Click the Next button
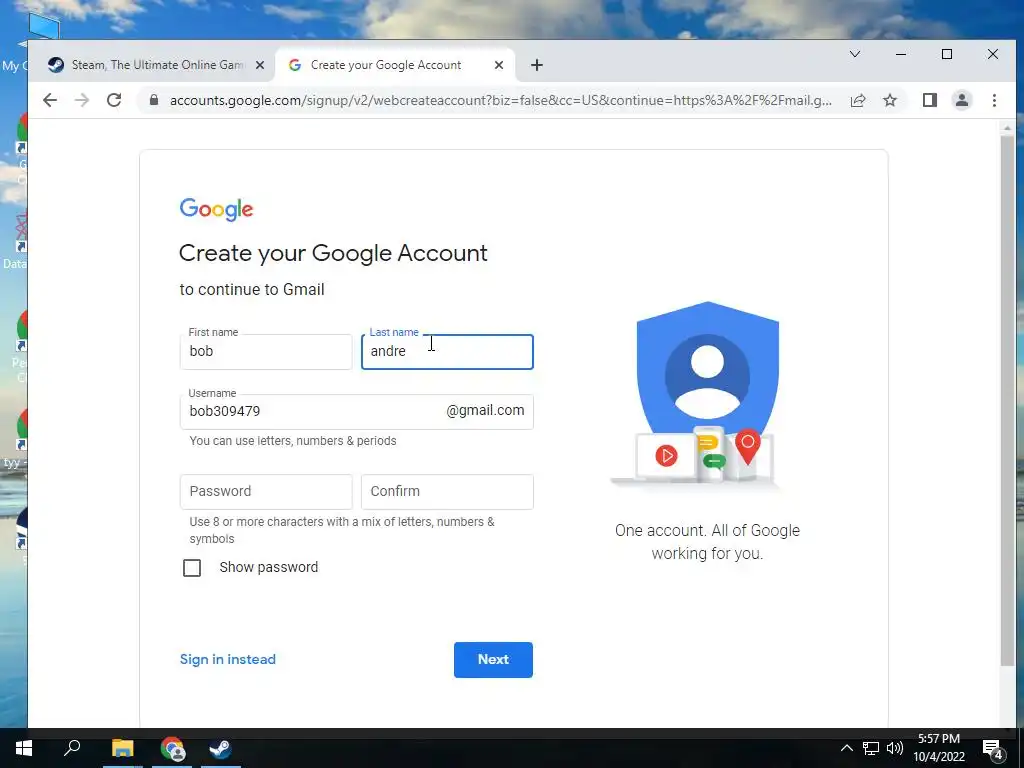This screenshot has width=1024, height=768. click(x=493, y=660)
